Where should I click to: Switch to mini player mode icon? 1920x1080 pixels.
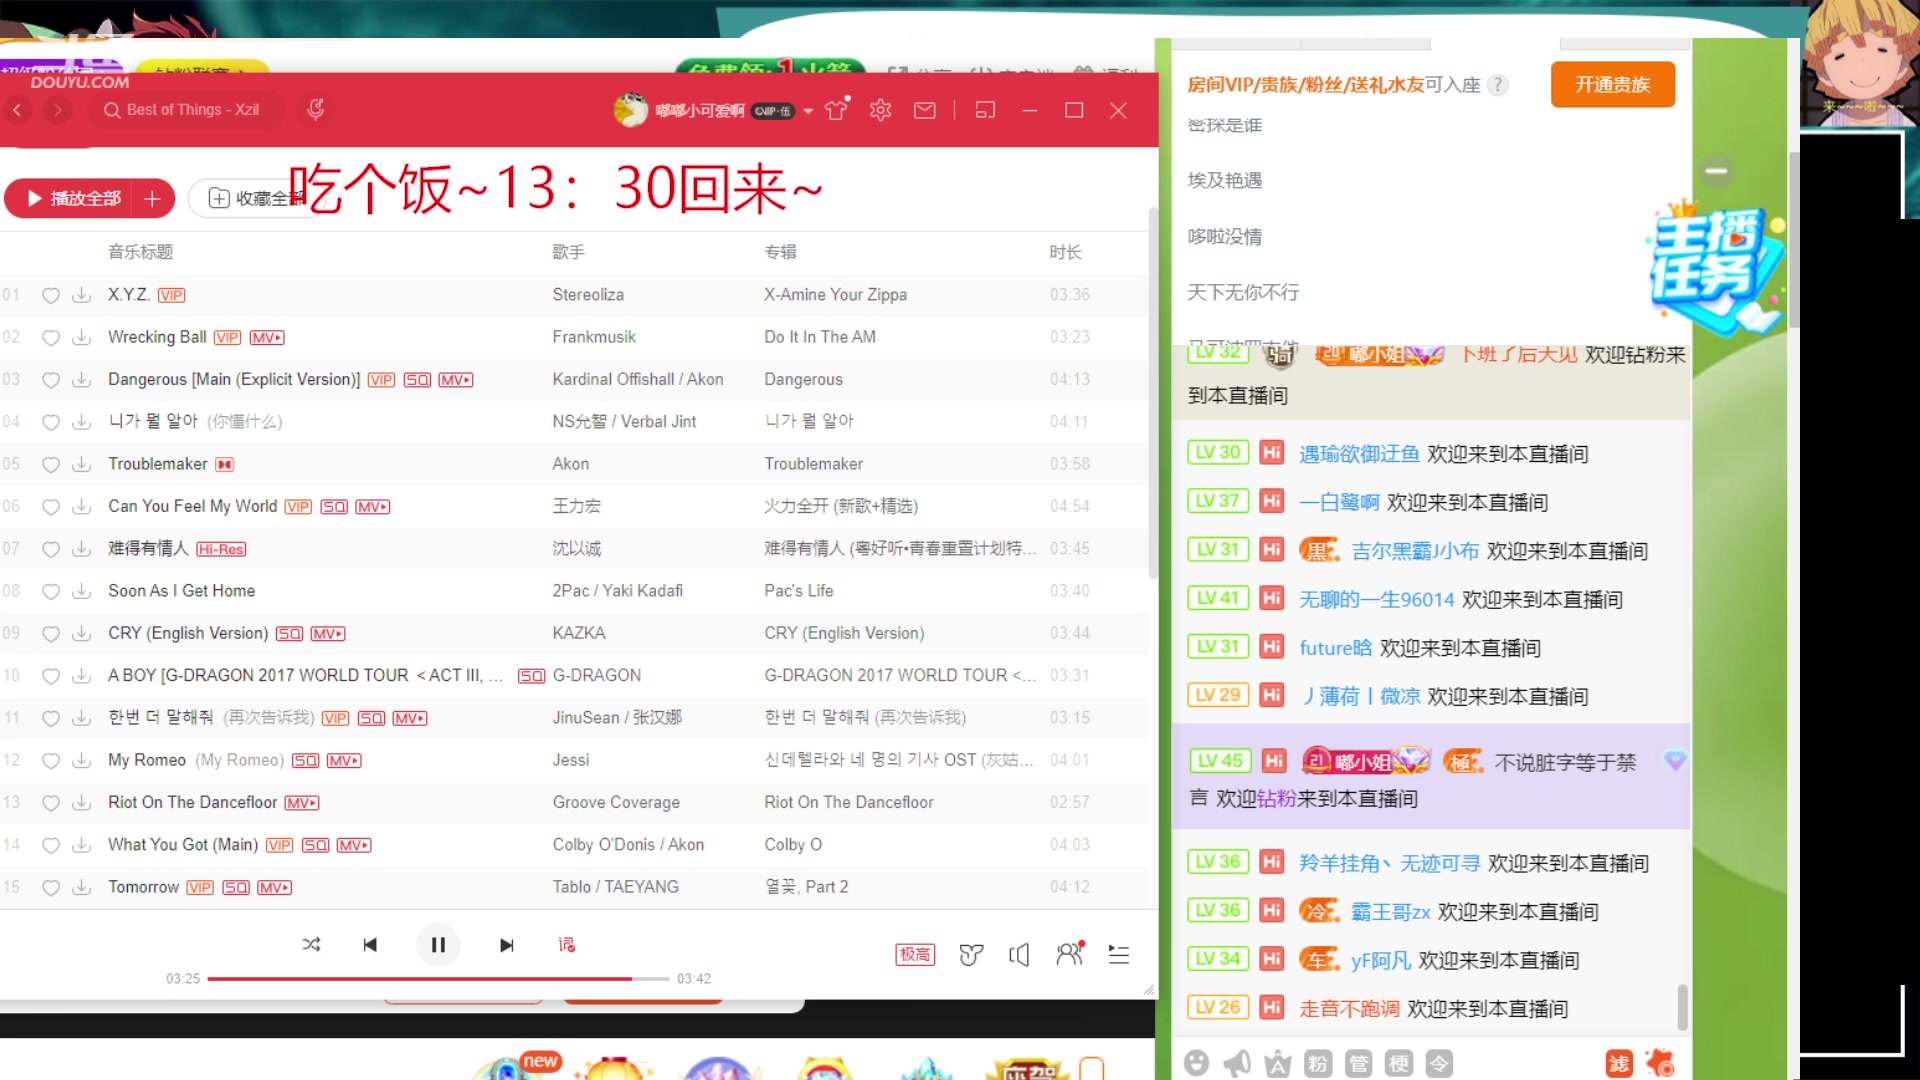pos(985,110)
